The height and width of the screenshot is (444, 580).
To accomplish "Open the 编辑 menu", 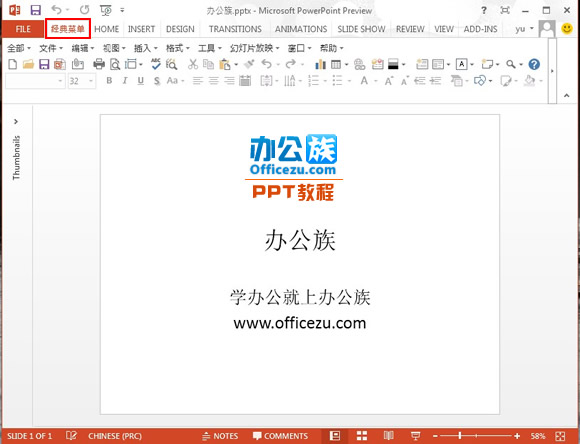I will pyautogui.click(x=83, y=48).
